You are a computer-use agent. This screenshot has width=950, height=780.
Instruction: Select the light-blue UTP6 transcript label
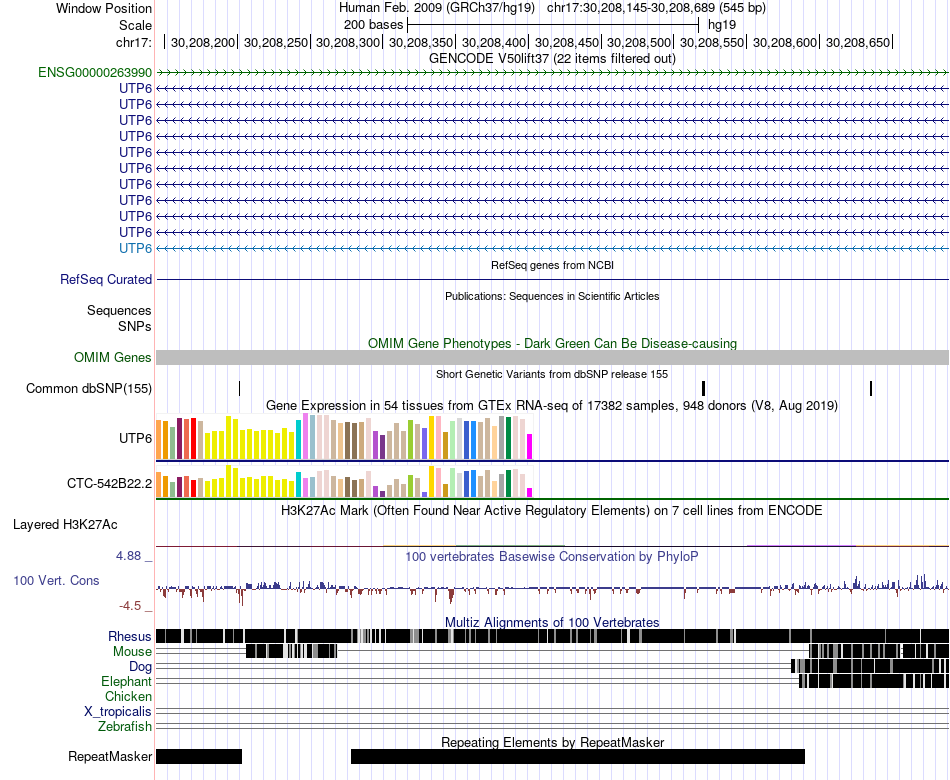pyautogui.click(x=135, y=248)
